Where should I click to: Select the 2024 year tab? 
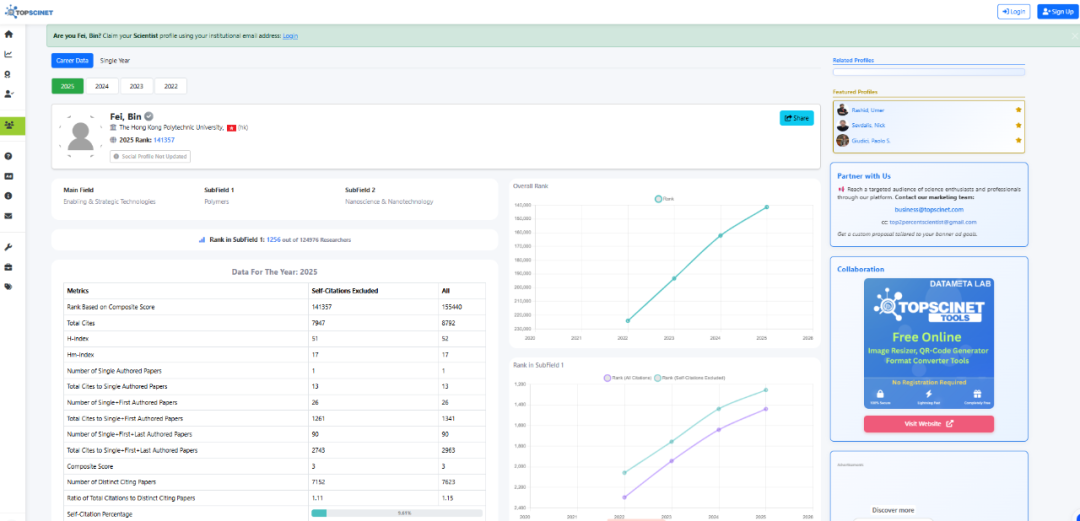coord(102,86)
